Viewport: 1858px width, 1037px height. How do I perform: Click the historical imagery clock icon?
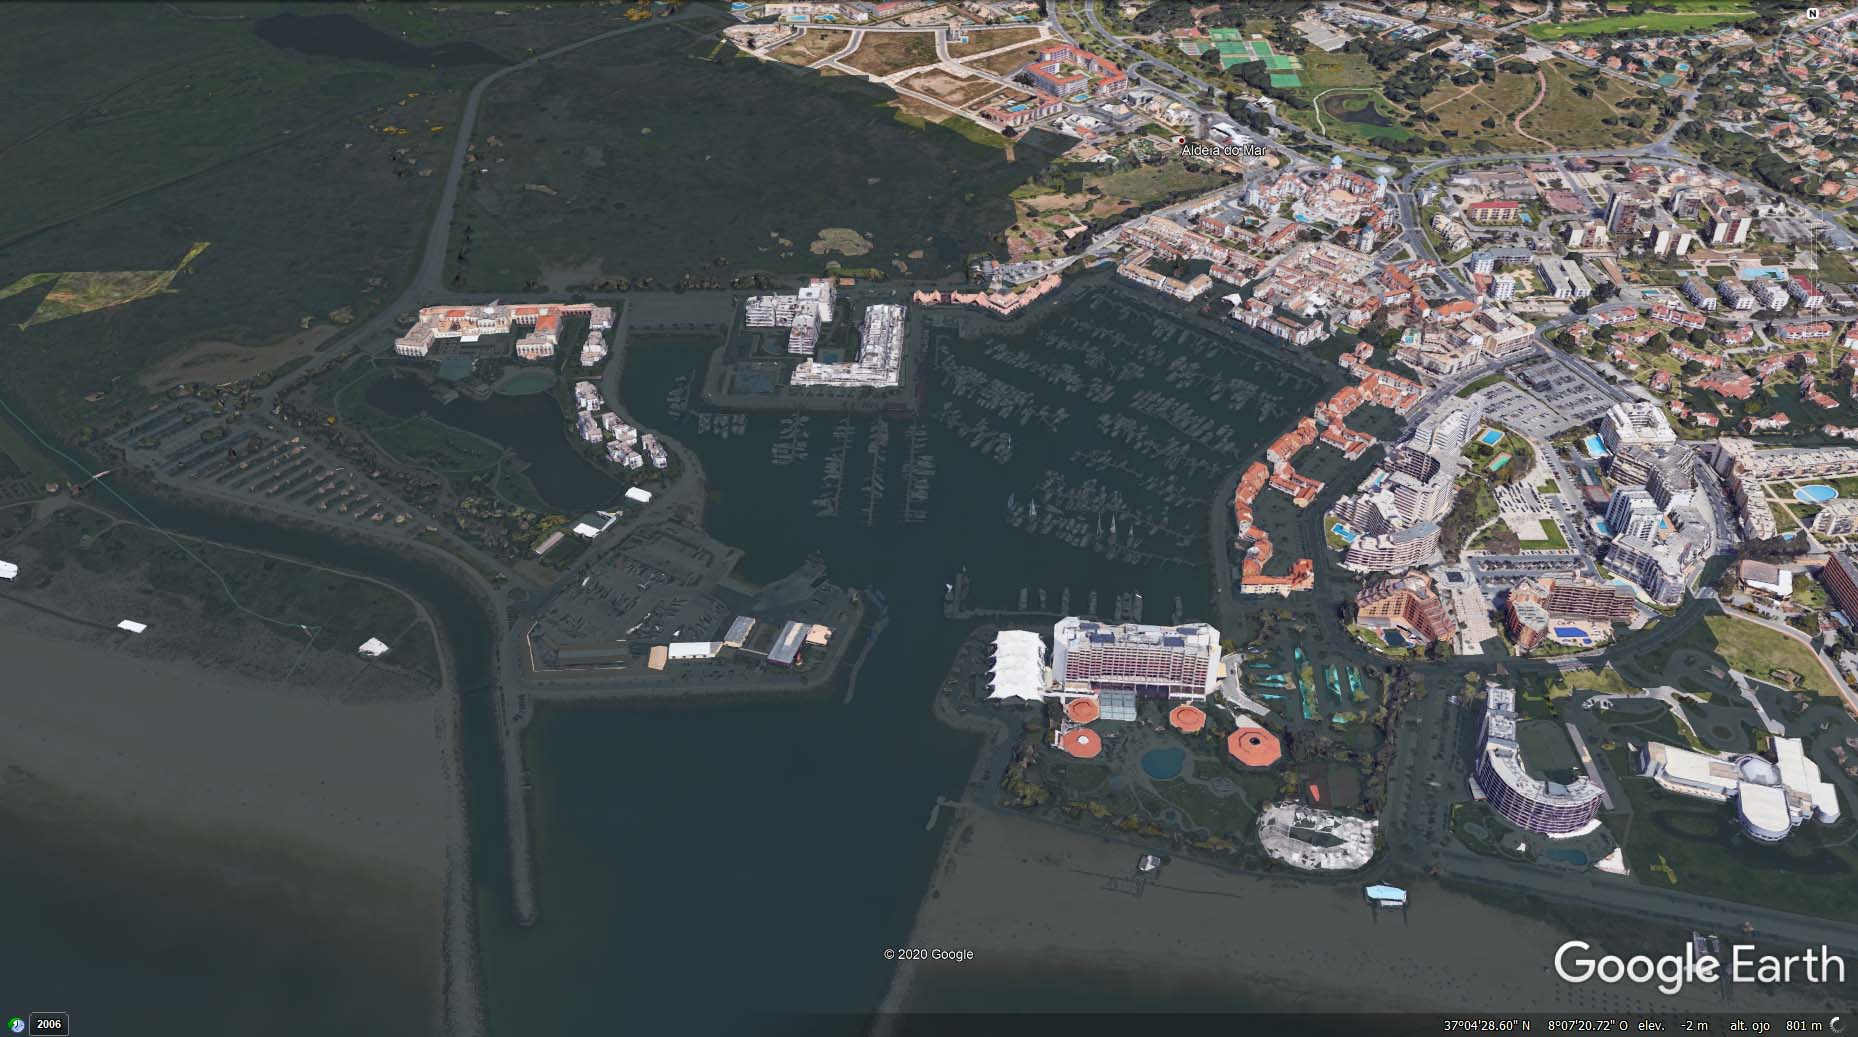click(16, 1024)
